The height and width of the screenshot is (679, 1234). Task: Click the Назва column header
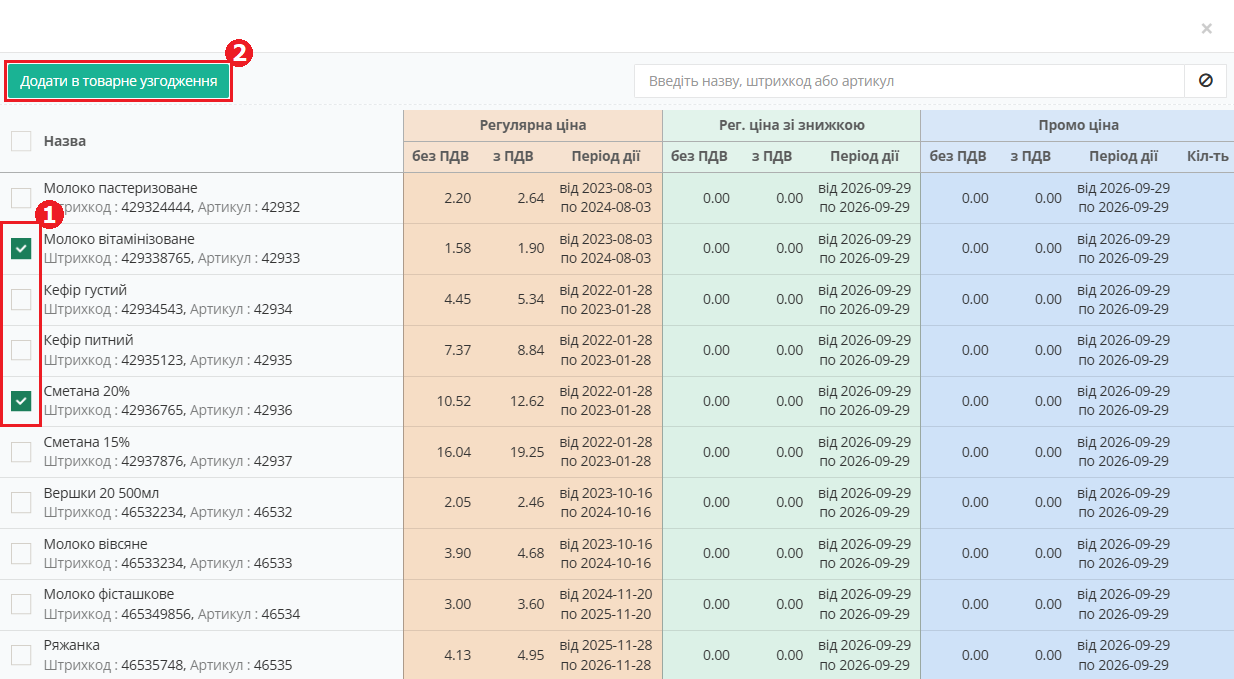[65, 141]
